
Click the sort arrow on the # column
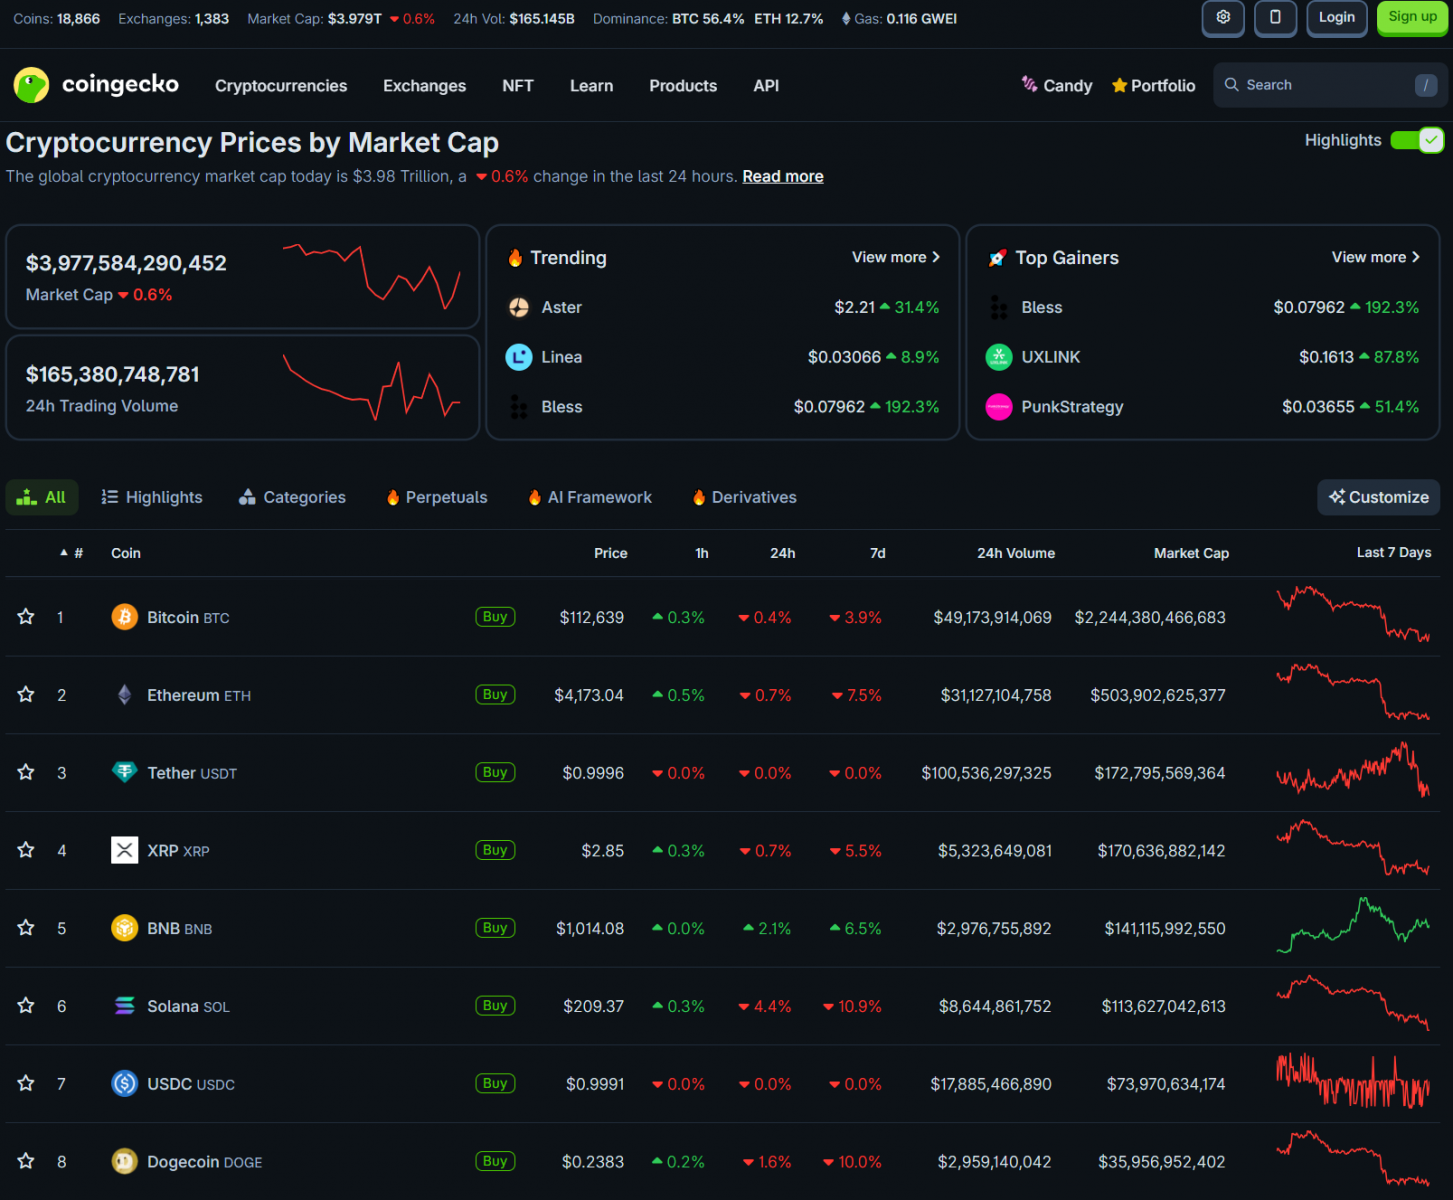(64, 552)
